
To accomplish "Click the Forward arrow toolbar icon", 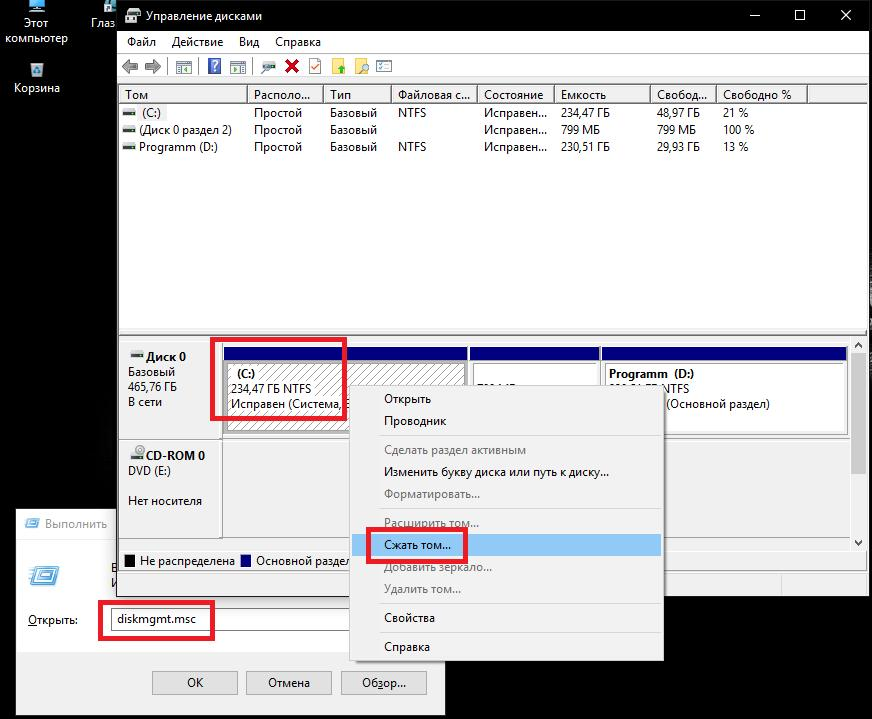I will (x=152, y=67).
